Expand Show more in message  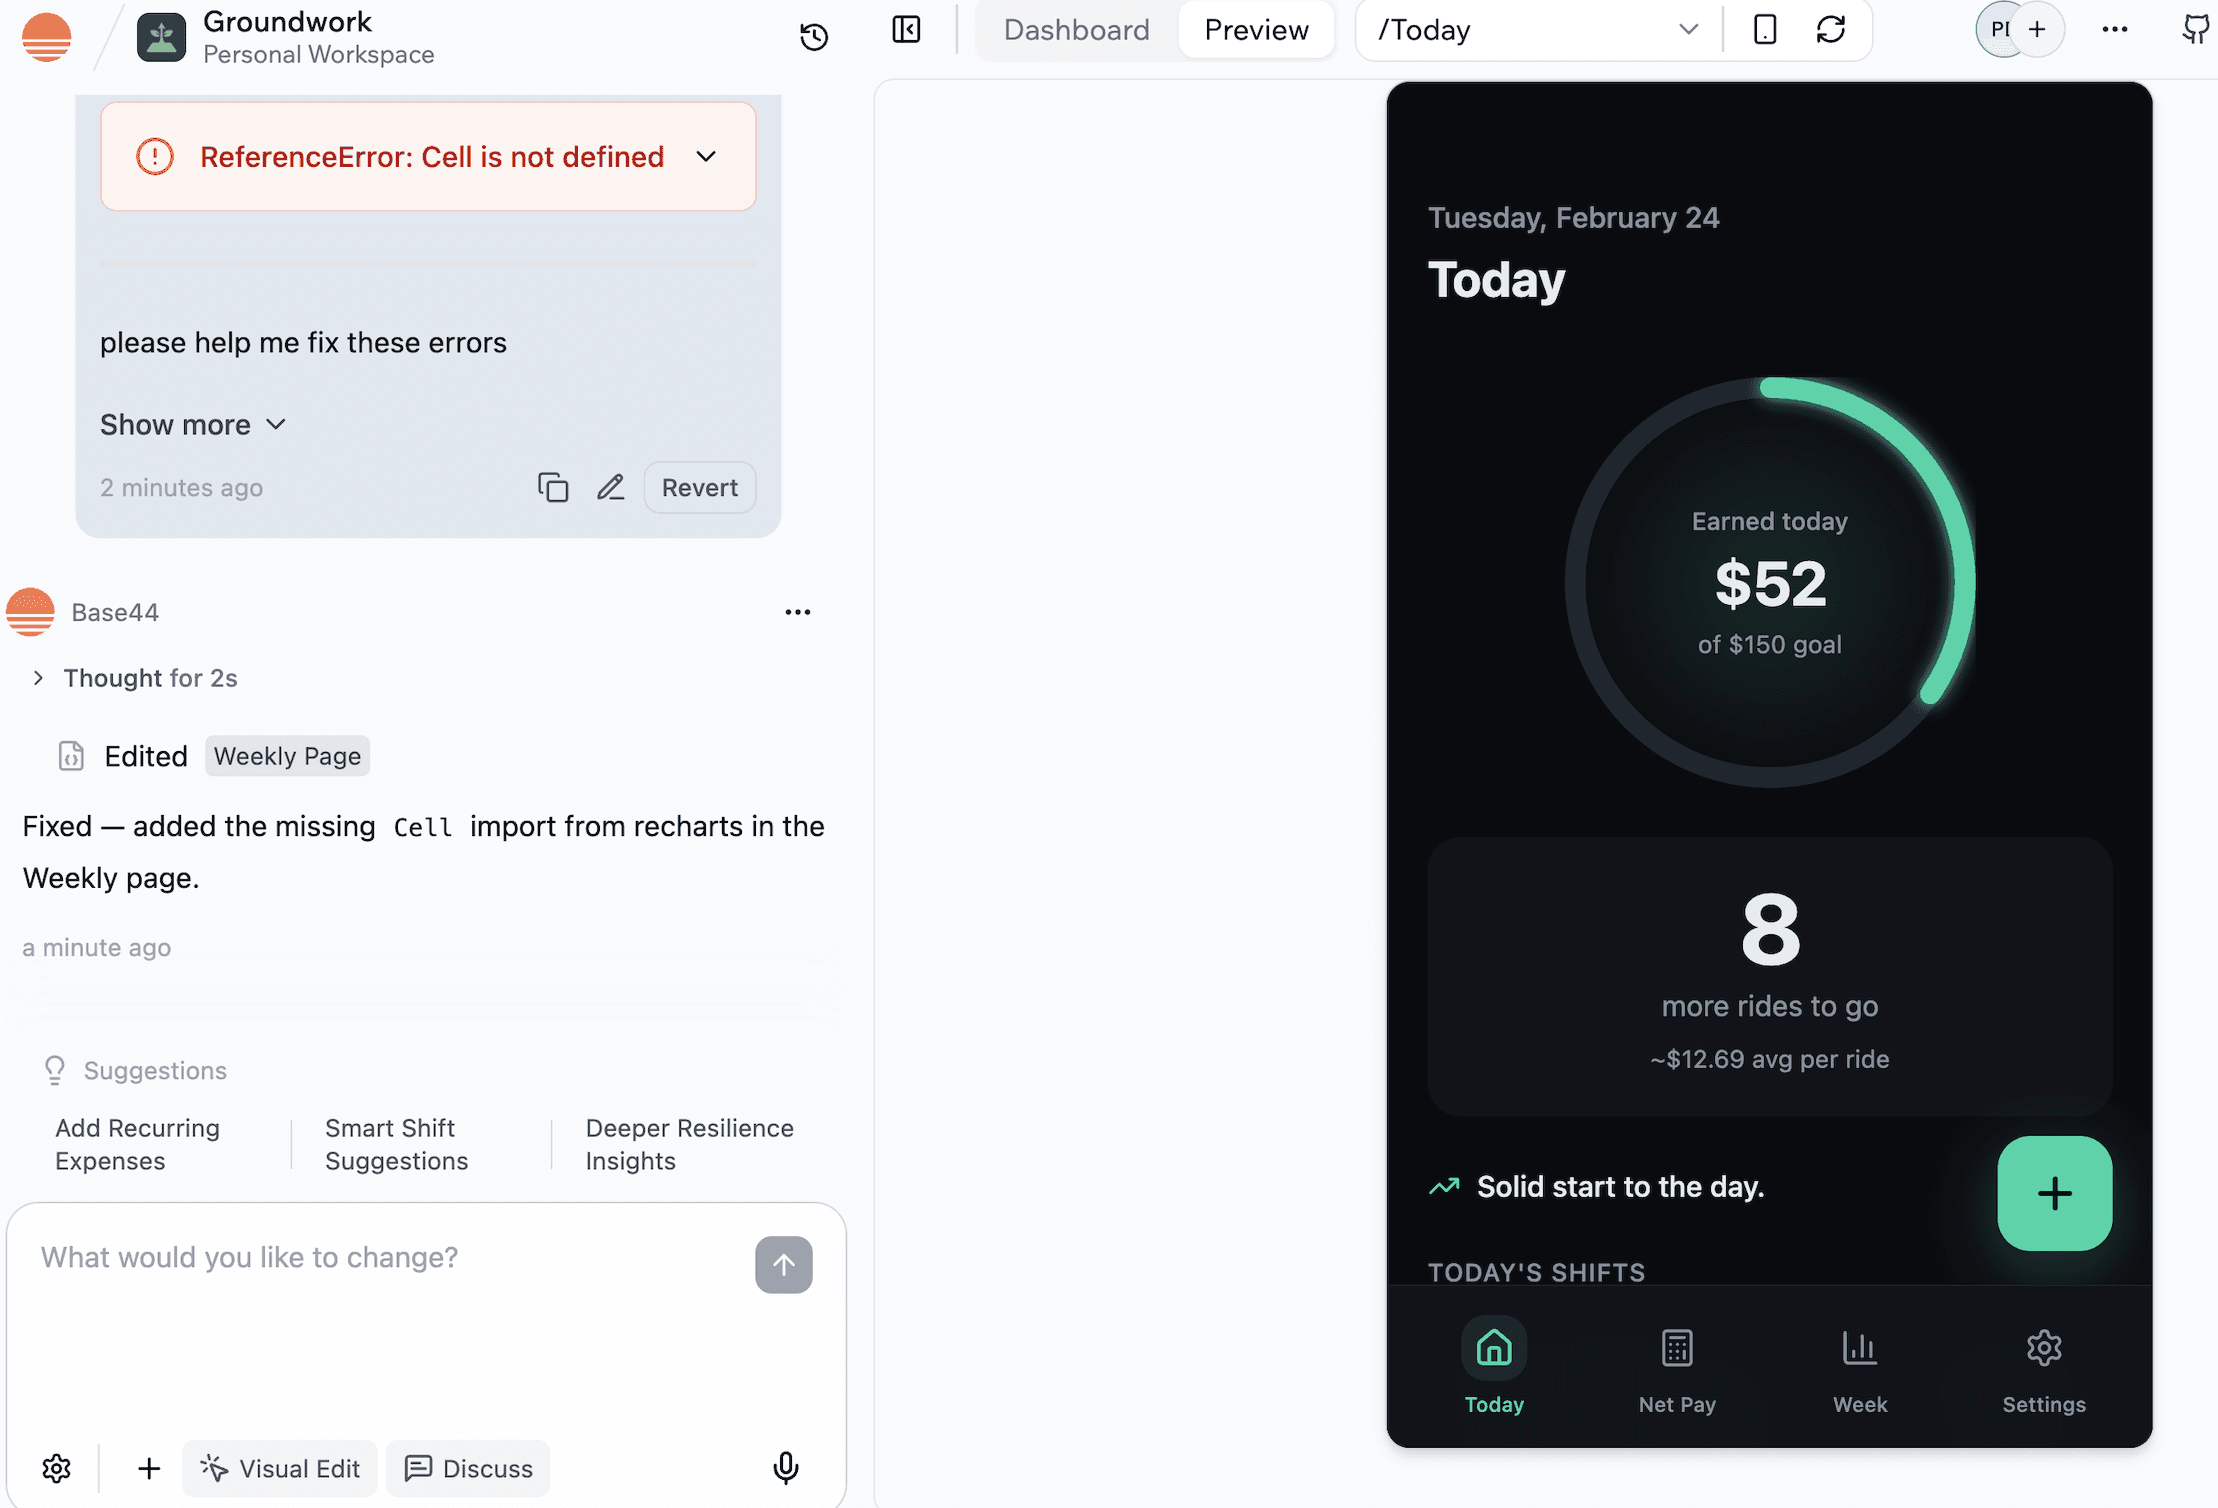click(193, 425)
